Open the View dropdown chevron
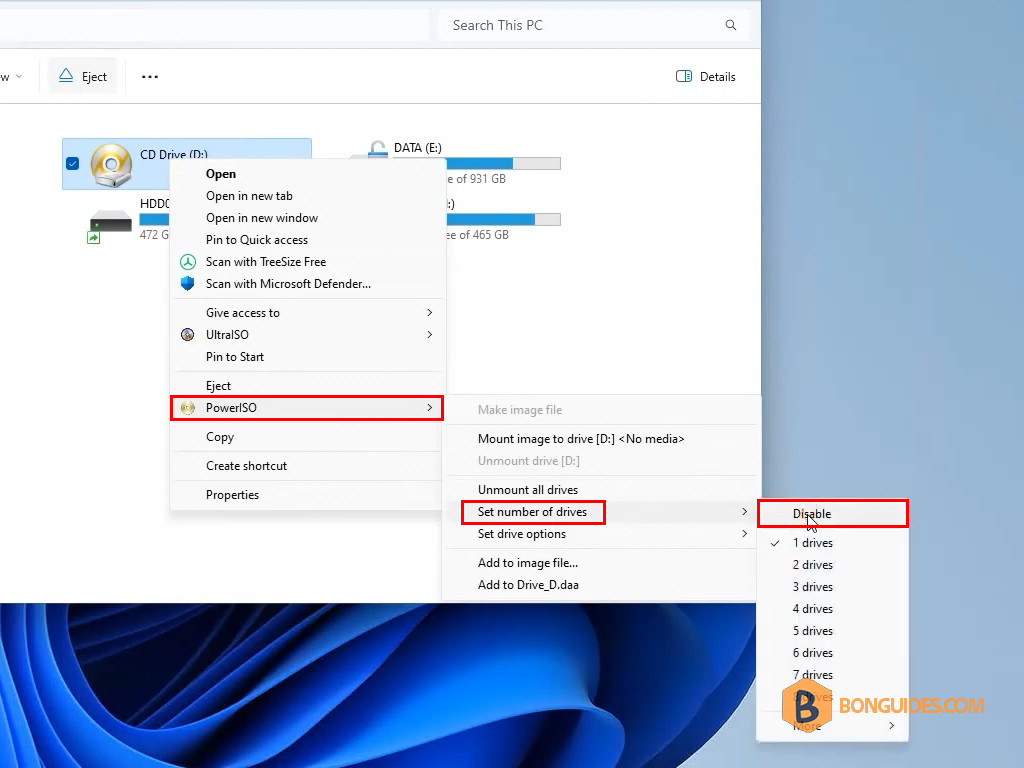Viewport: 1024px width, 768px height. (19, 76)
